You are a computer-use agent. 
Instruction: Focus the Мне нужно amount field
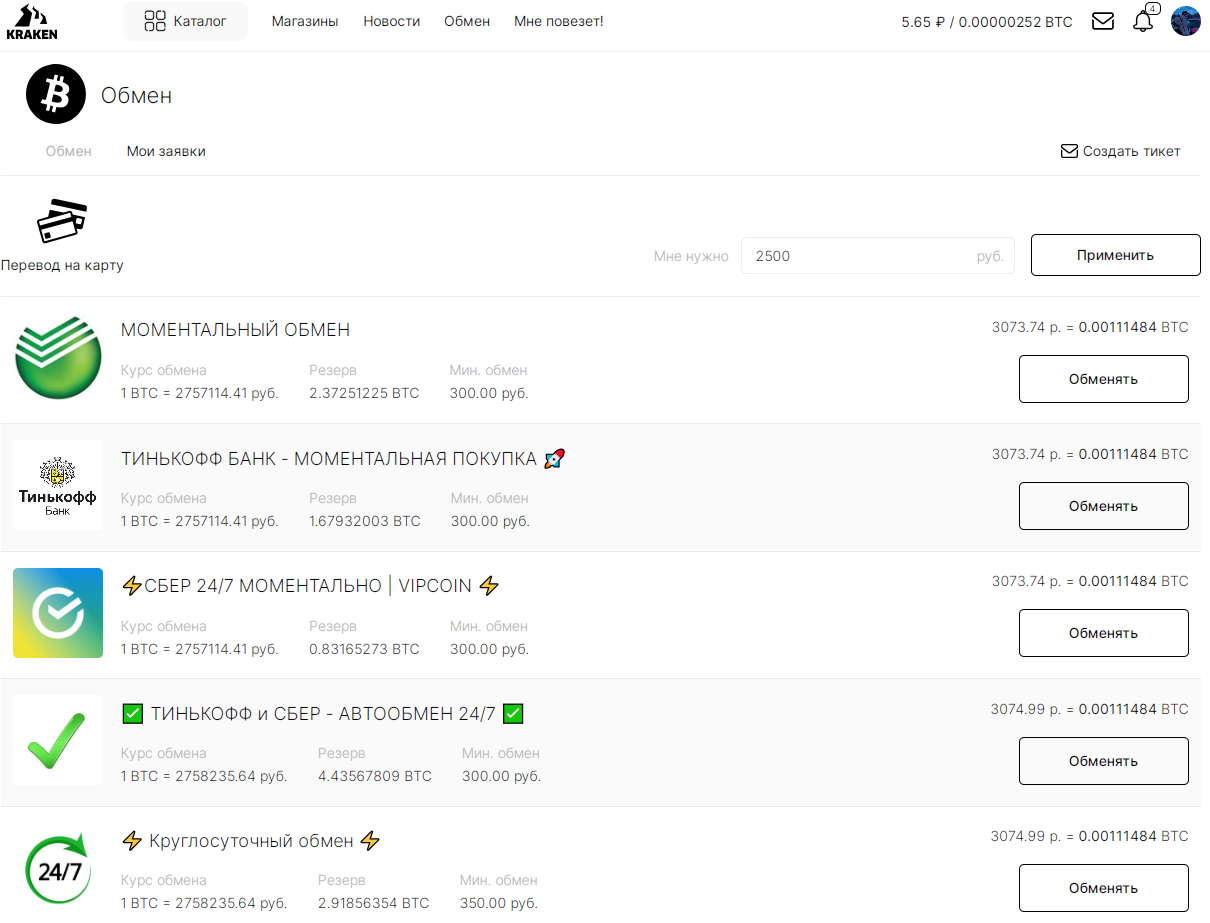(x=877, y=256)
